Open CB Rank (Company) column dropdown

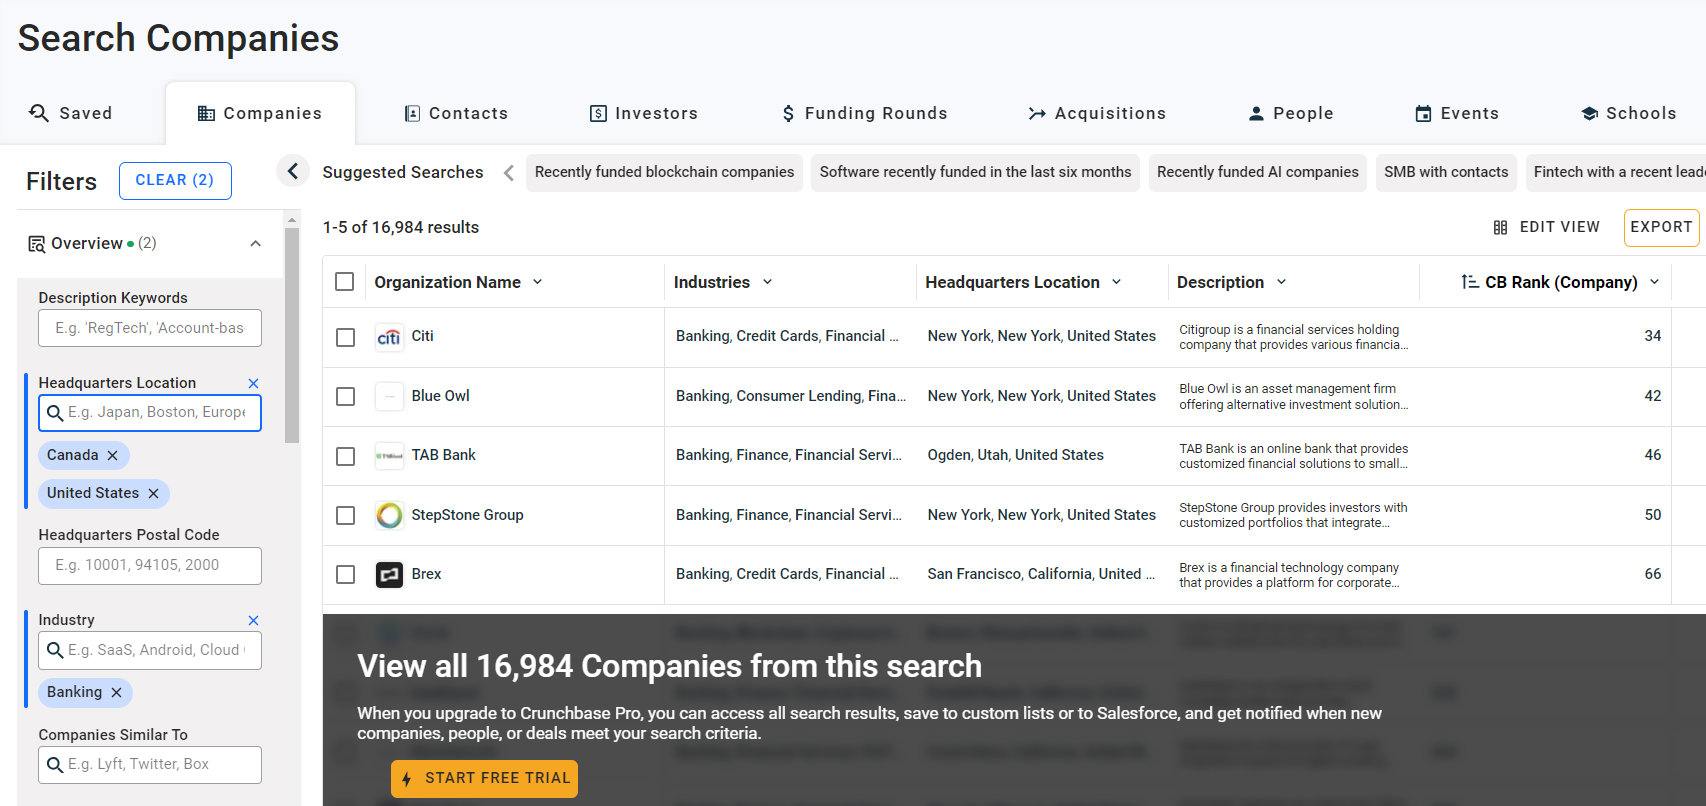[1654, 282]
